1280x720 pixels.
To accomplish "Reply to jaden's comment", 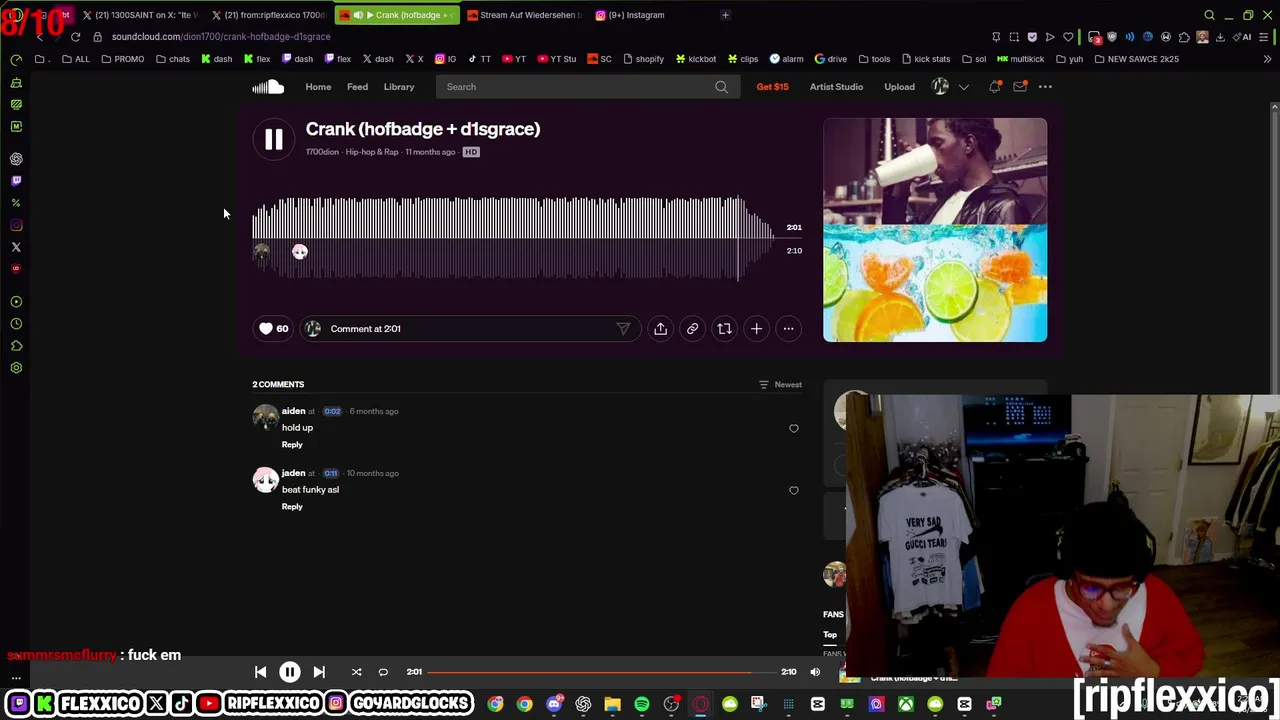I will 292,506.
